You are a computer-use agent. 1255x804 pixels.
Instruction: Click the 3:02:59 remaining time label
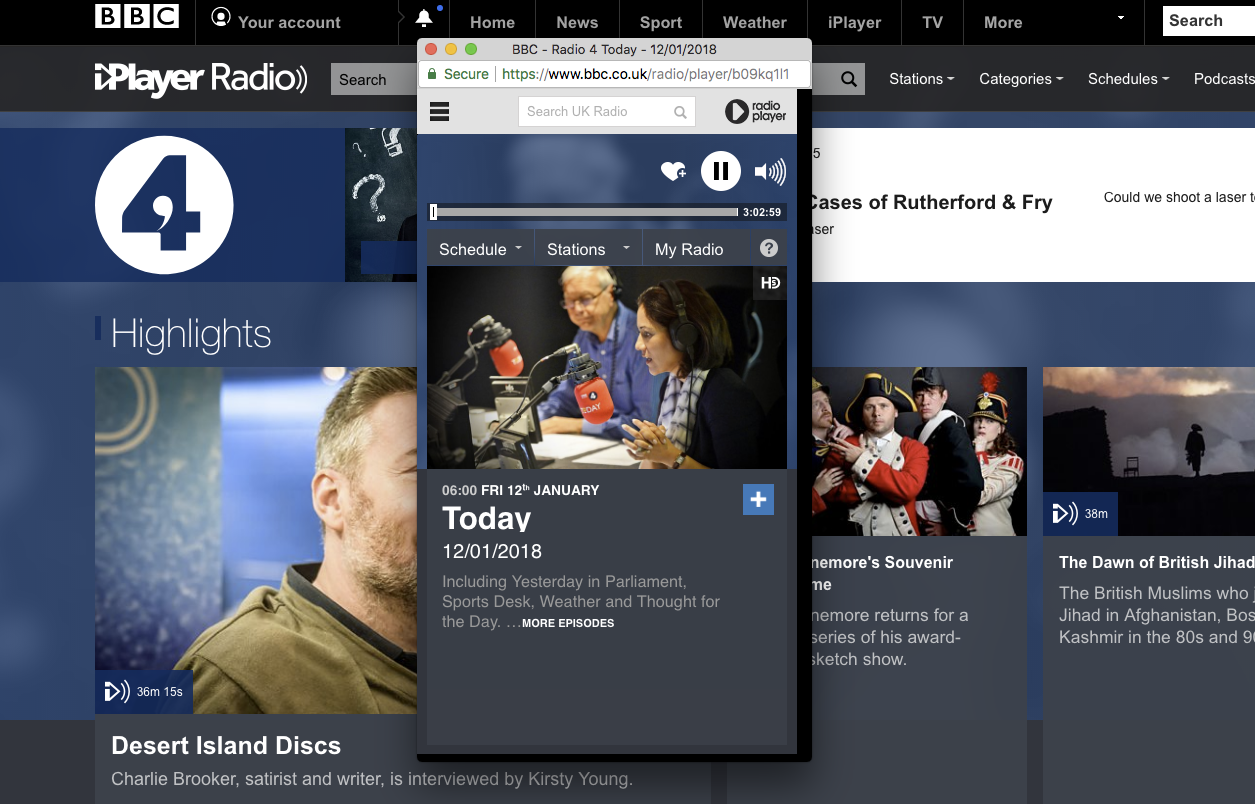tap(762, 212)
